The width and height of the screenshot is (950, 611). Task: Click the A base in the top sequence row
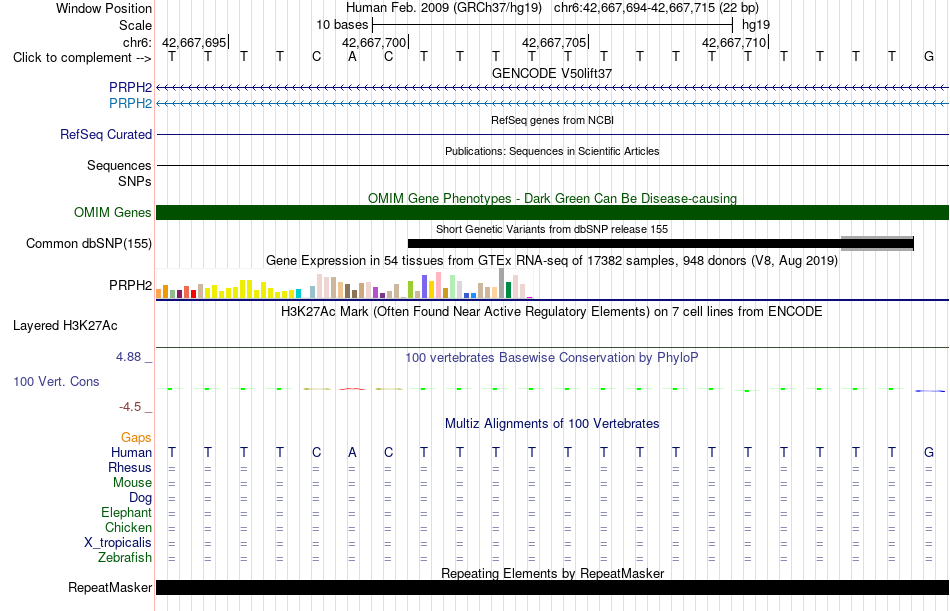352,56
